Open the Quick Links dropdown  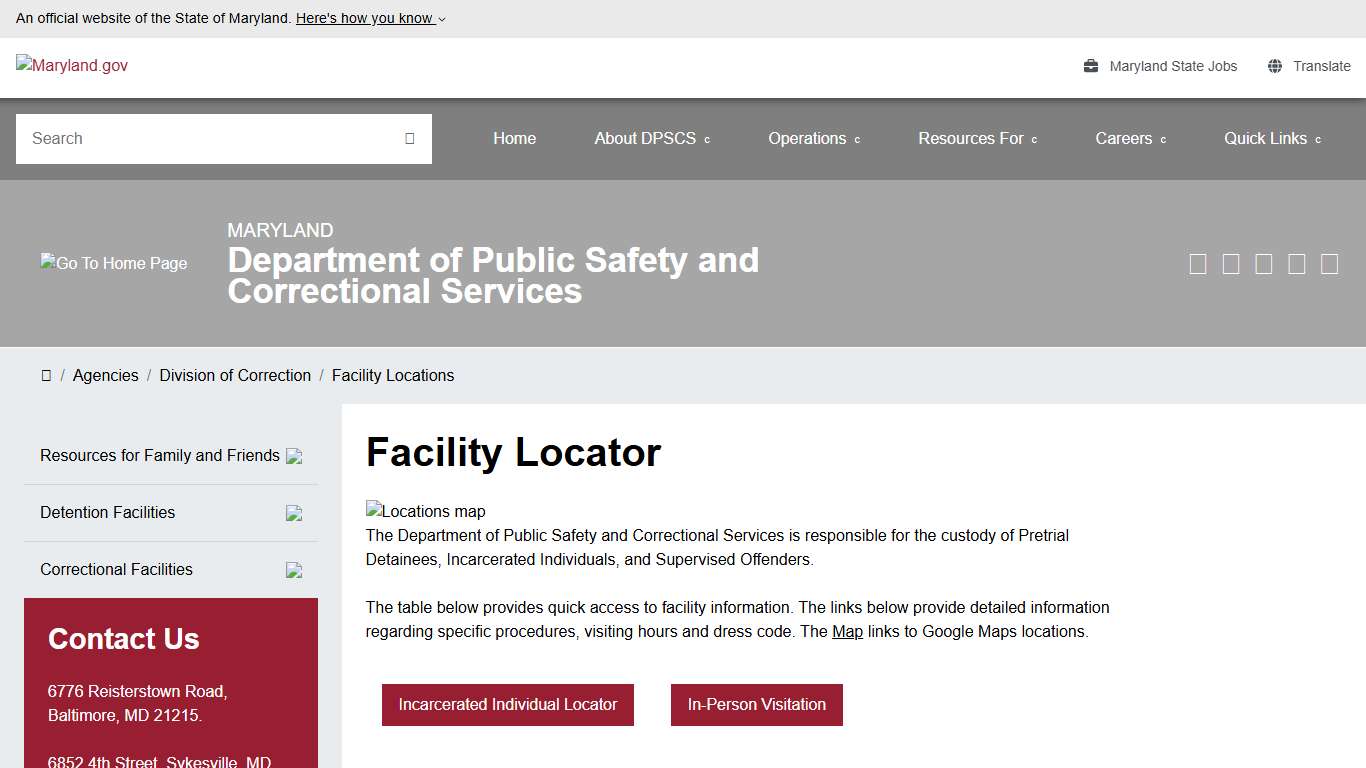[x=1272, y=139]
